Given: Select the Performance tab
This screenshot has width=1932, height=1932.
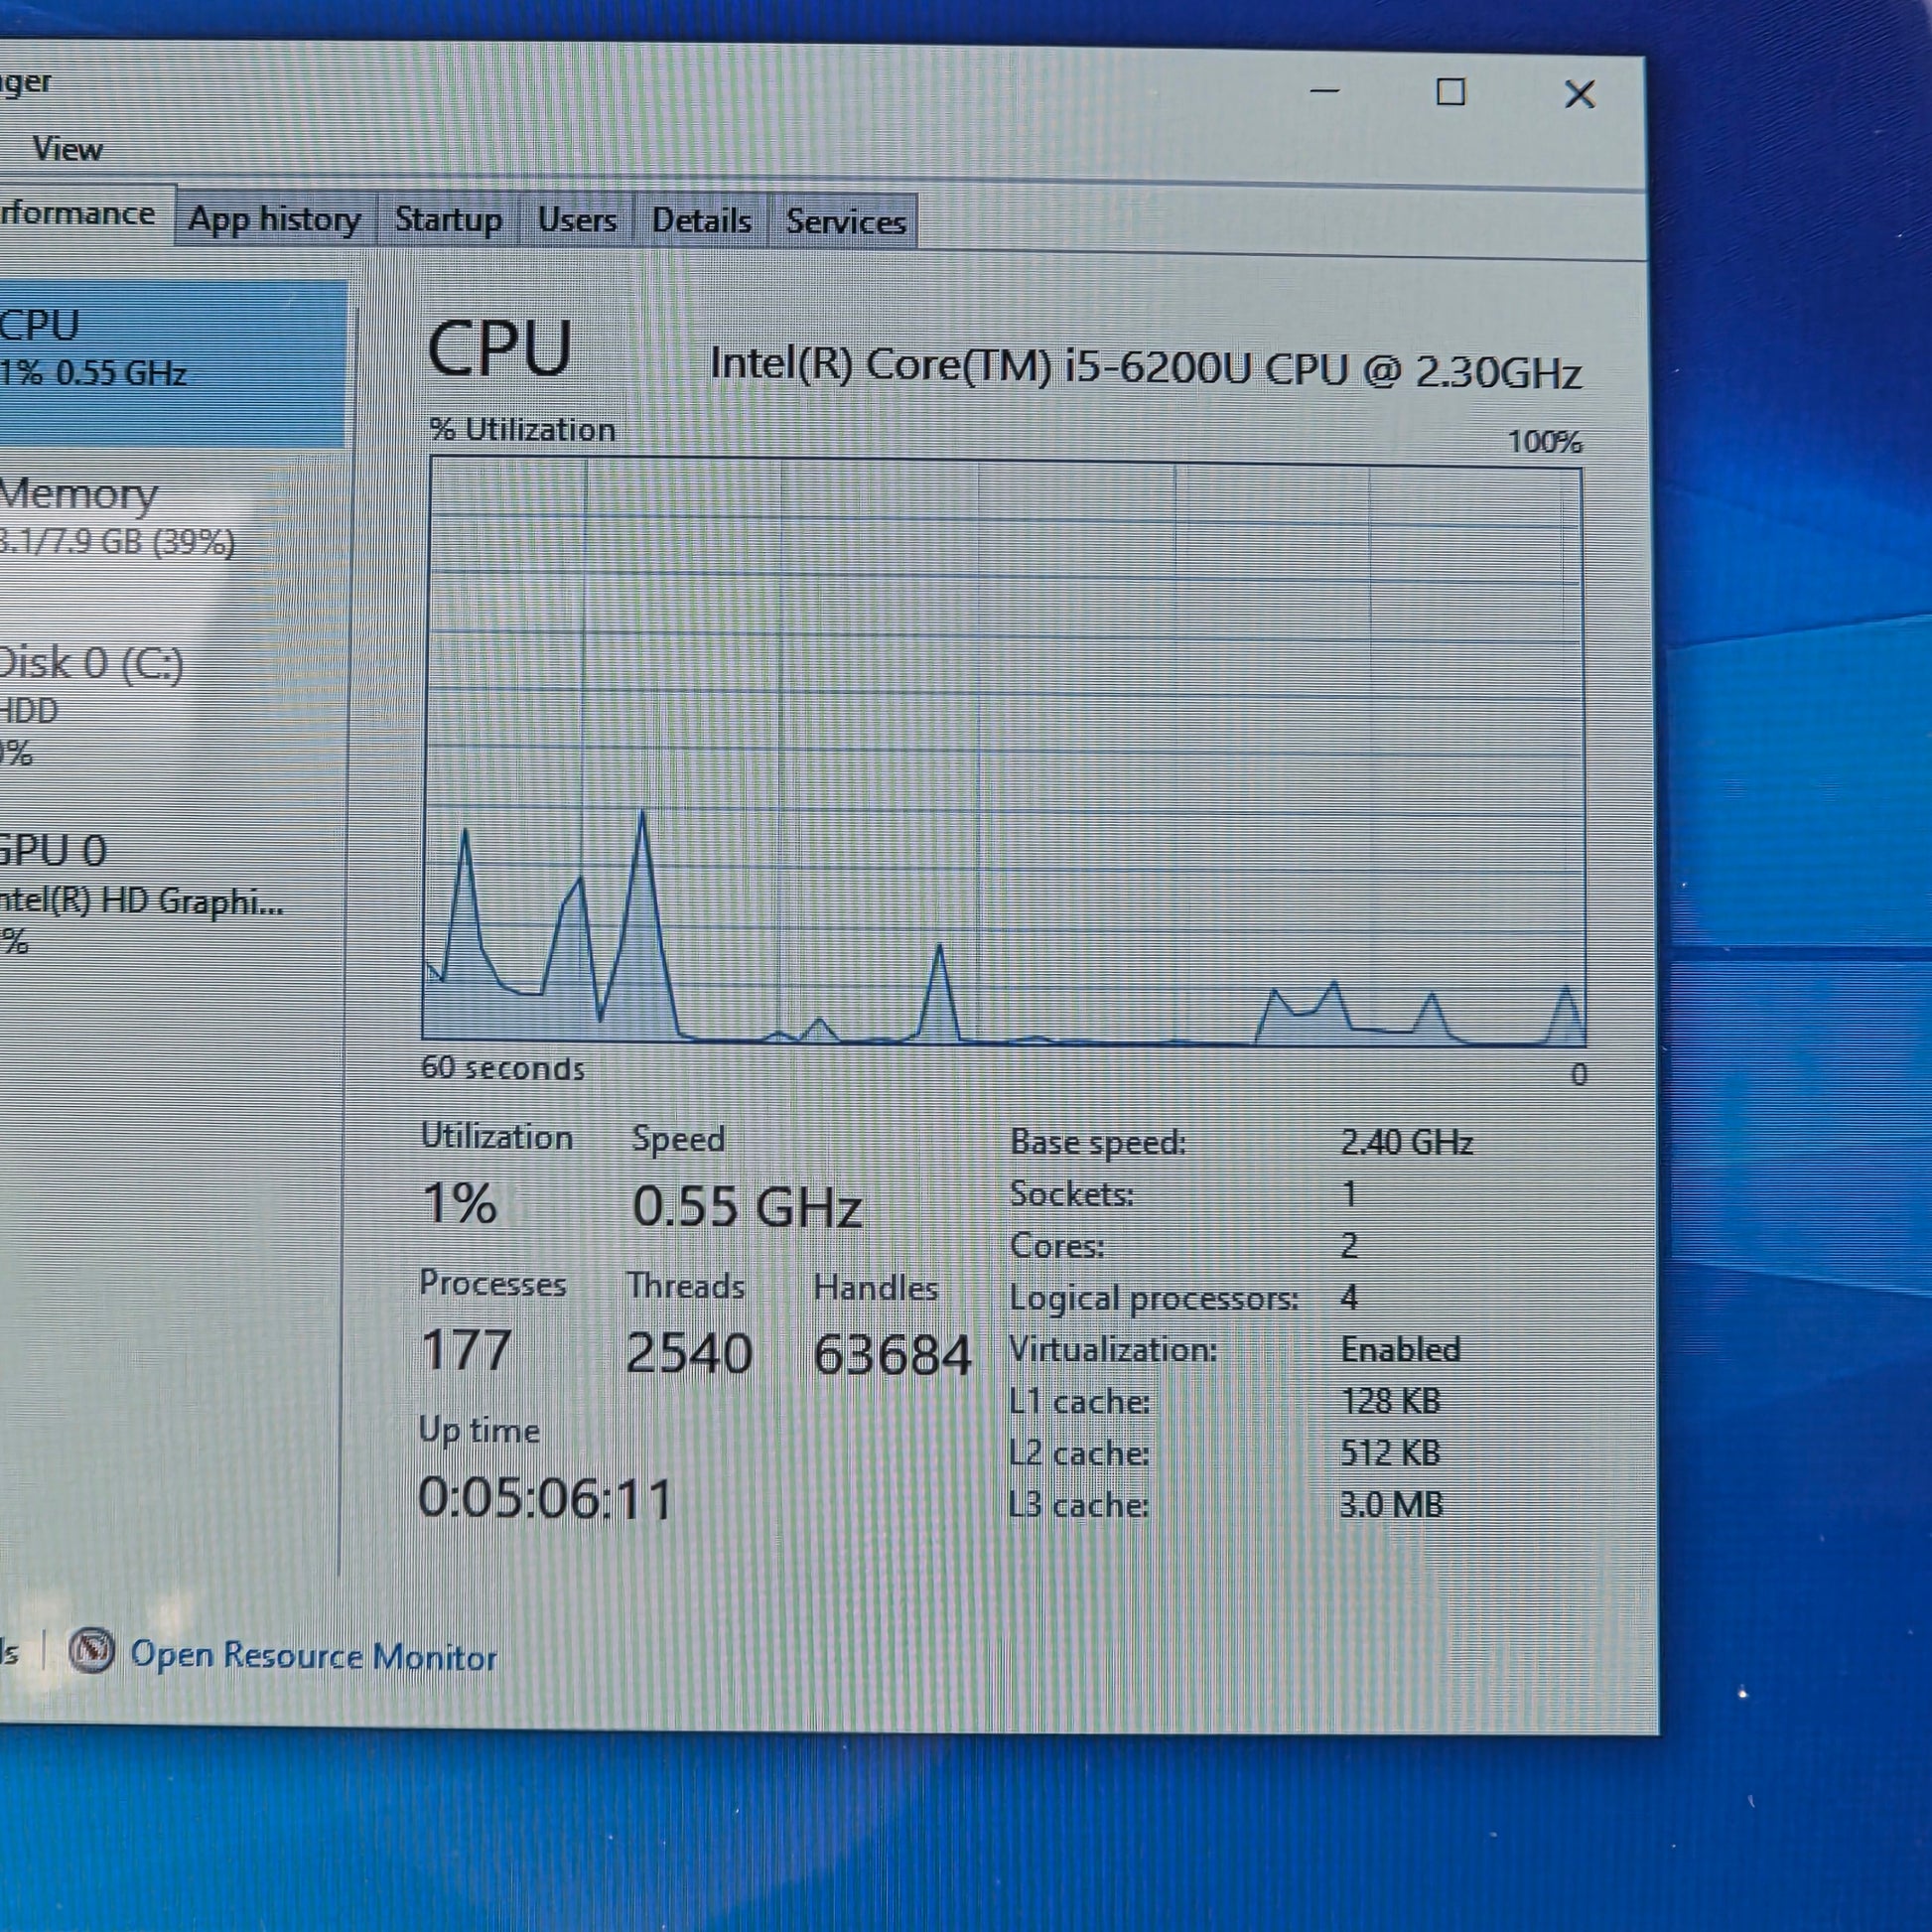Looking at the screenshot, I should tap(80, 214).
